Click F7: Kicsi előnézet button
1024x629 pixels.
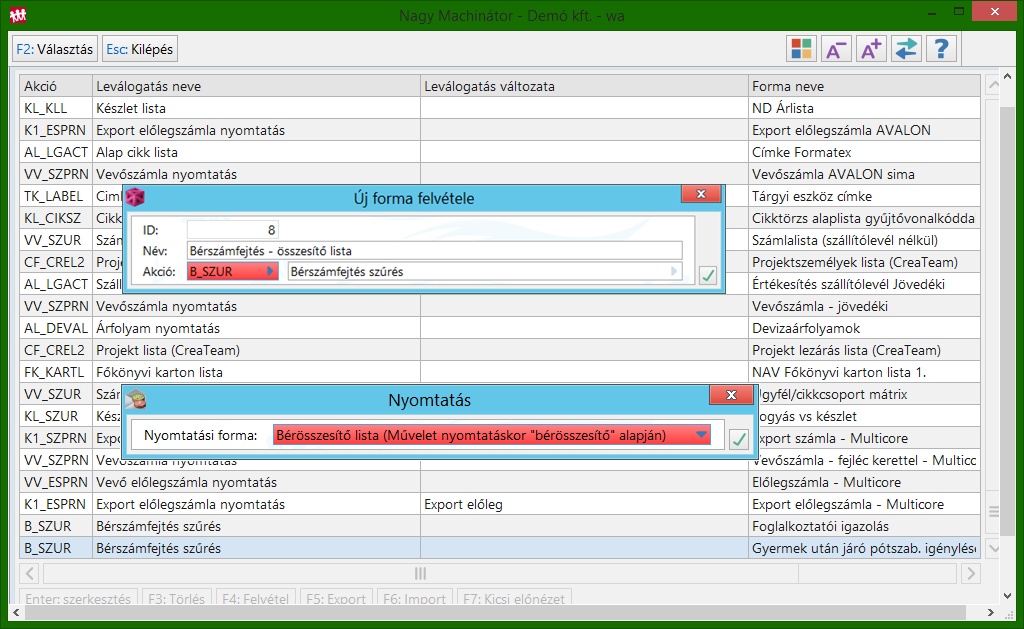click(514, 598)
